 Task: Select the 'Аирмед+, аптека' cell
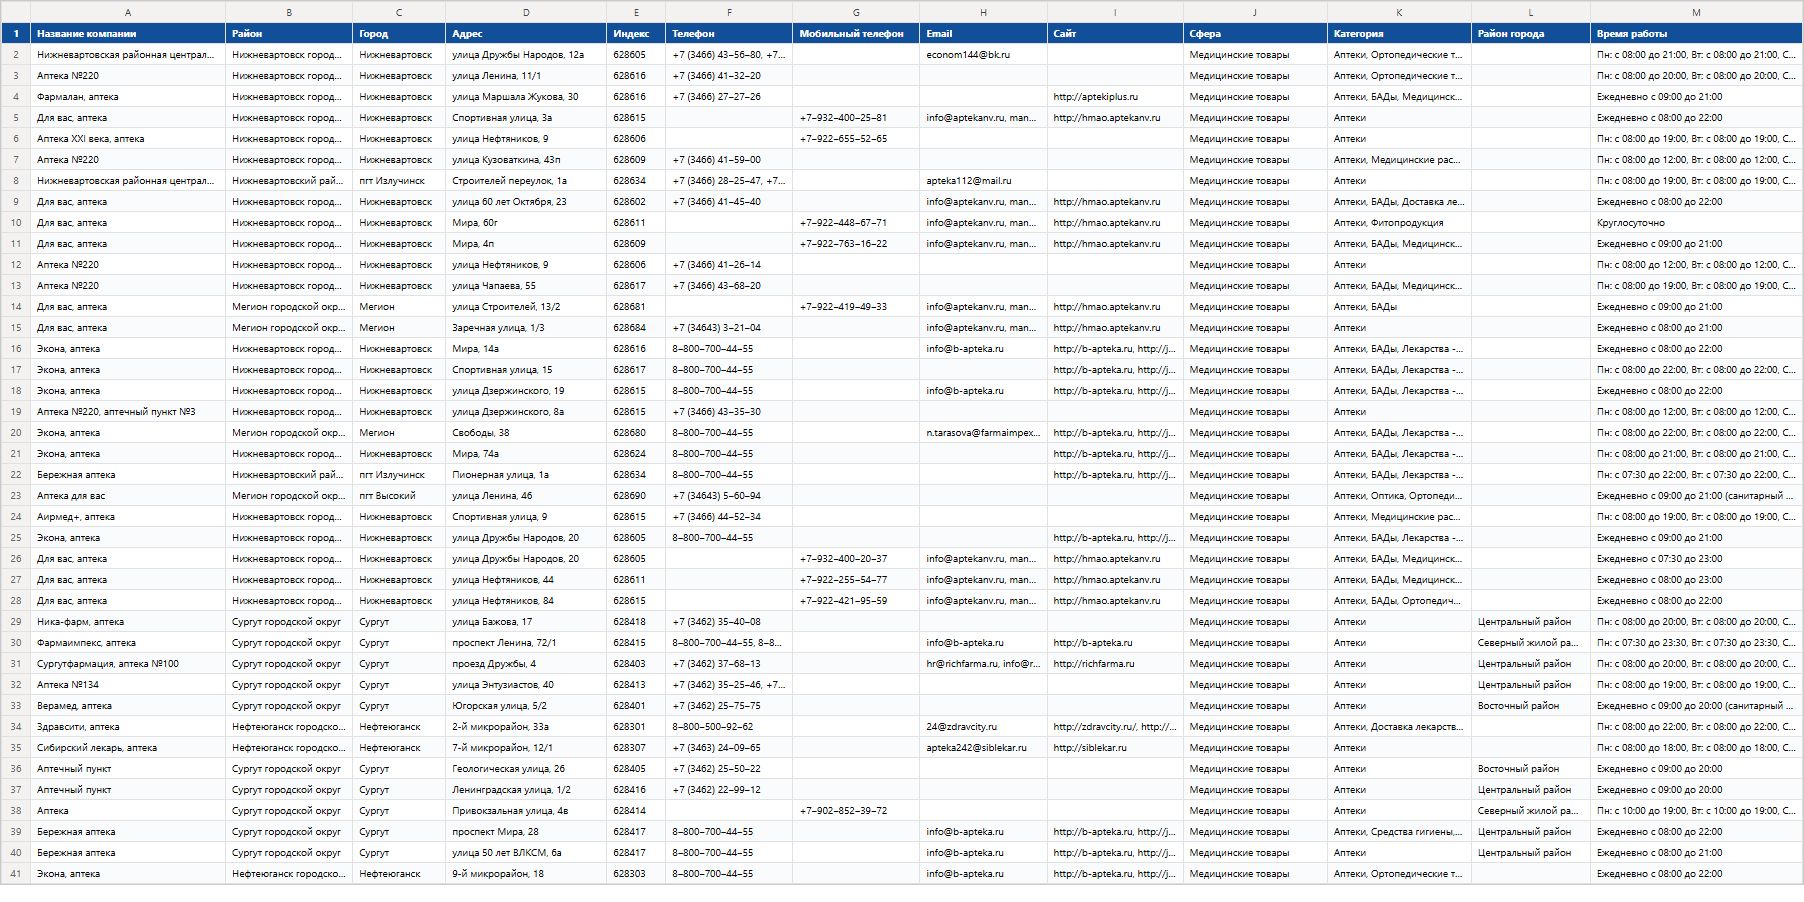pyautogui.click(x=128, y=517)
